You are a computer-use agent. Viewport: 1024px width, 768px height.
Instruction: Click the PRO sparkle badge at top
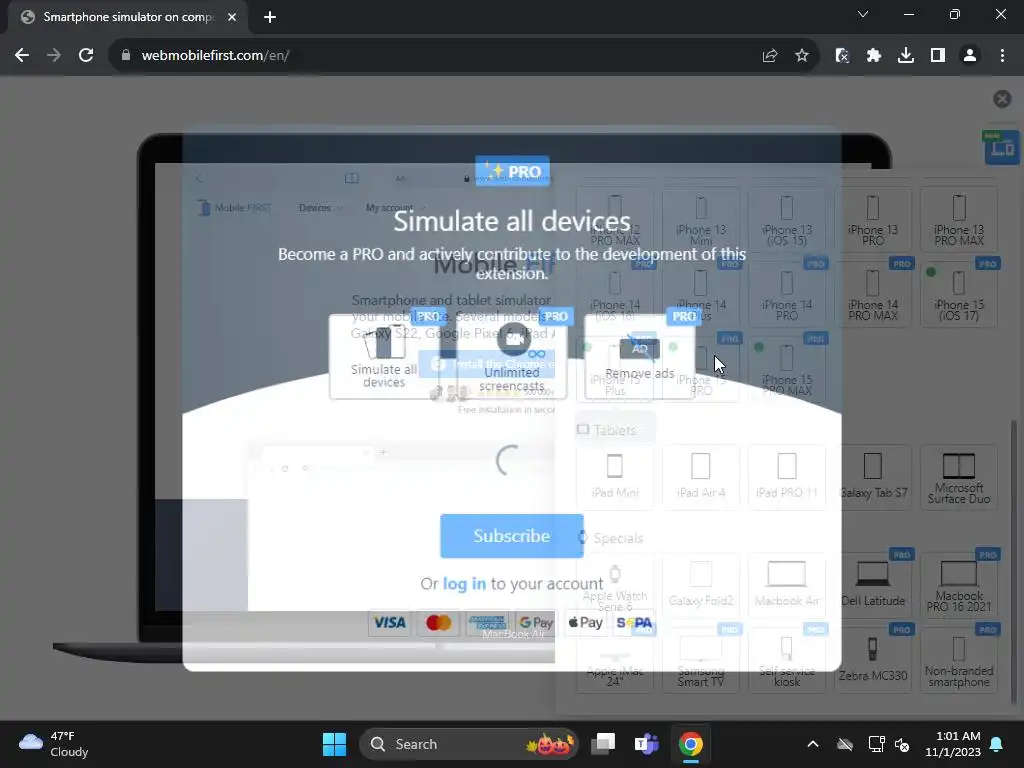tap(512, 171)
